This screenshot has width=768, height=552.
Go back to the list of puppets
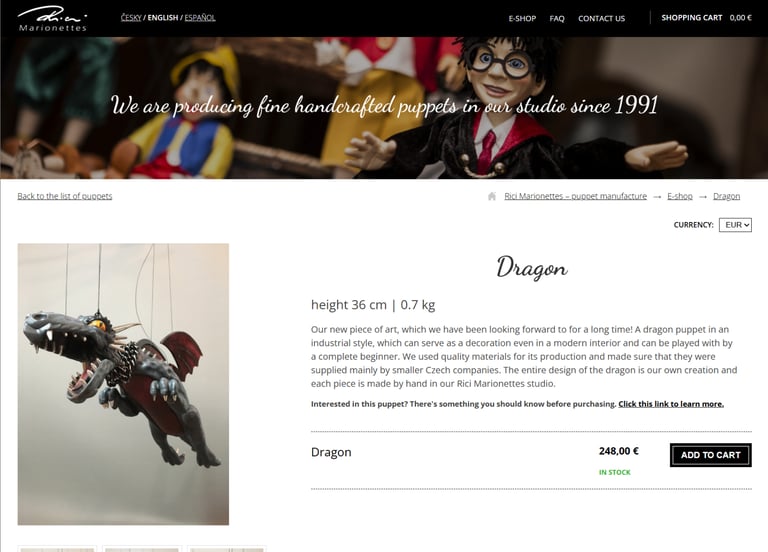point(65,196)
